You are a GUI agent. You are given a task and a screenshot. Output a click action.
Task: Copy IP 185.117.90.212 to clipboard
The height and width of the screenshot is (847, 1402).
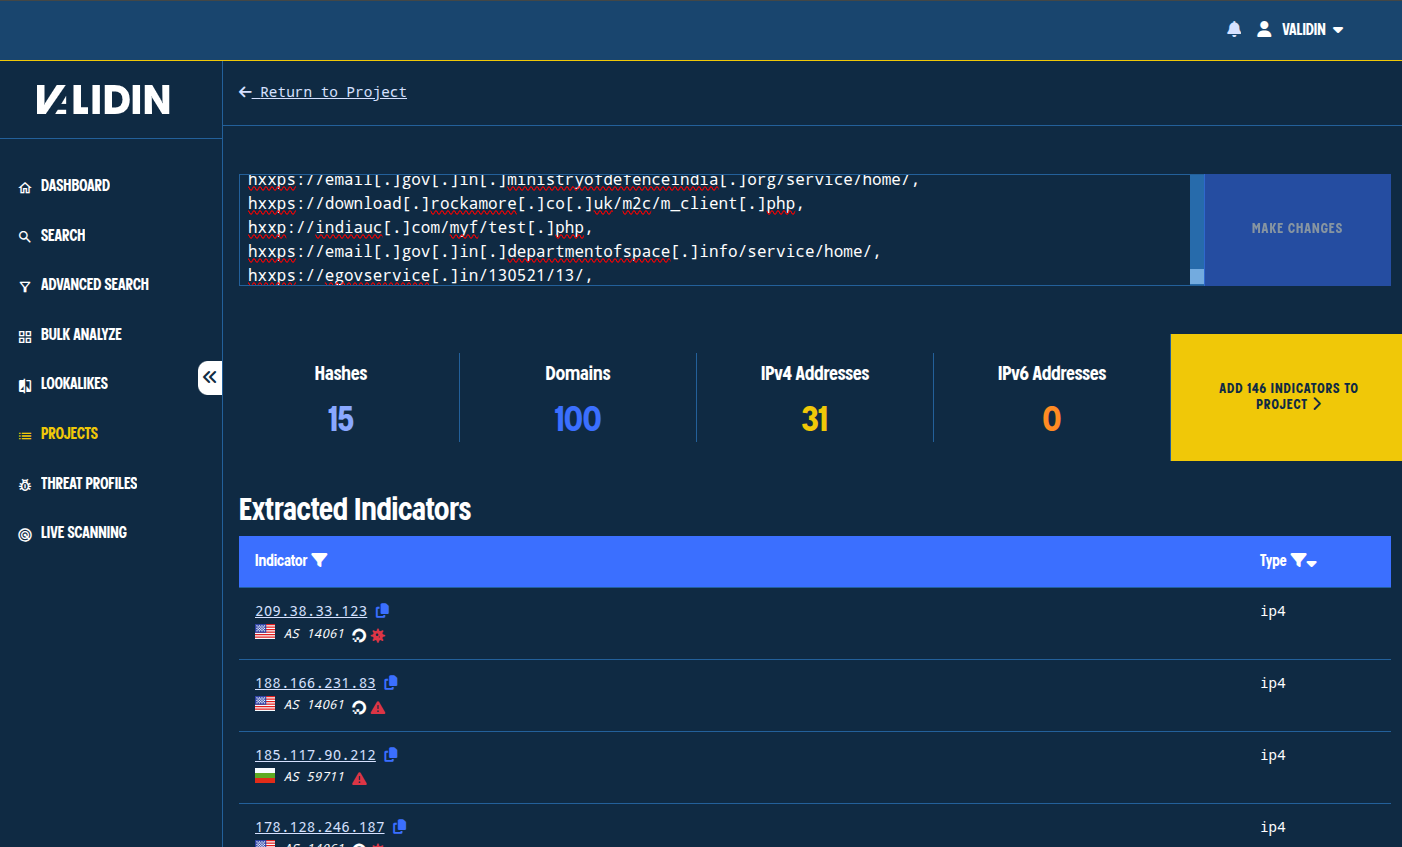(x=391, y=755)
